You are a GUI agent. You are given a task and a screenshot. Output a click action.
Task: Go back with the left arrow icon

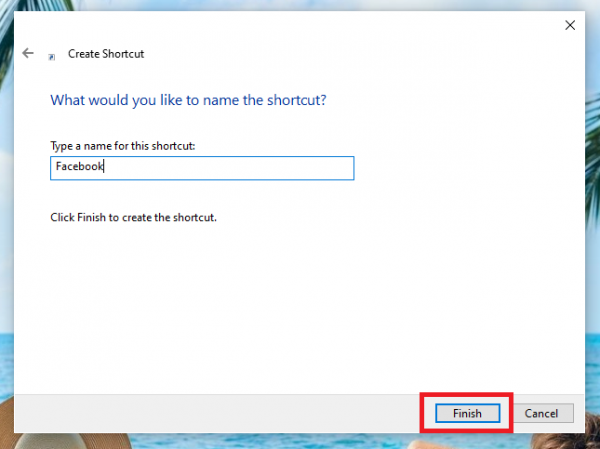(28, 53)
